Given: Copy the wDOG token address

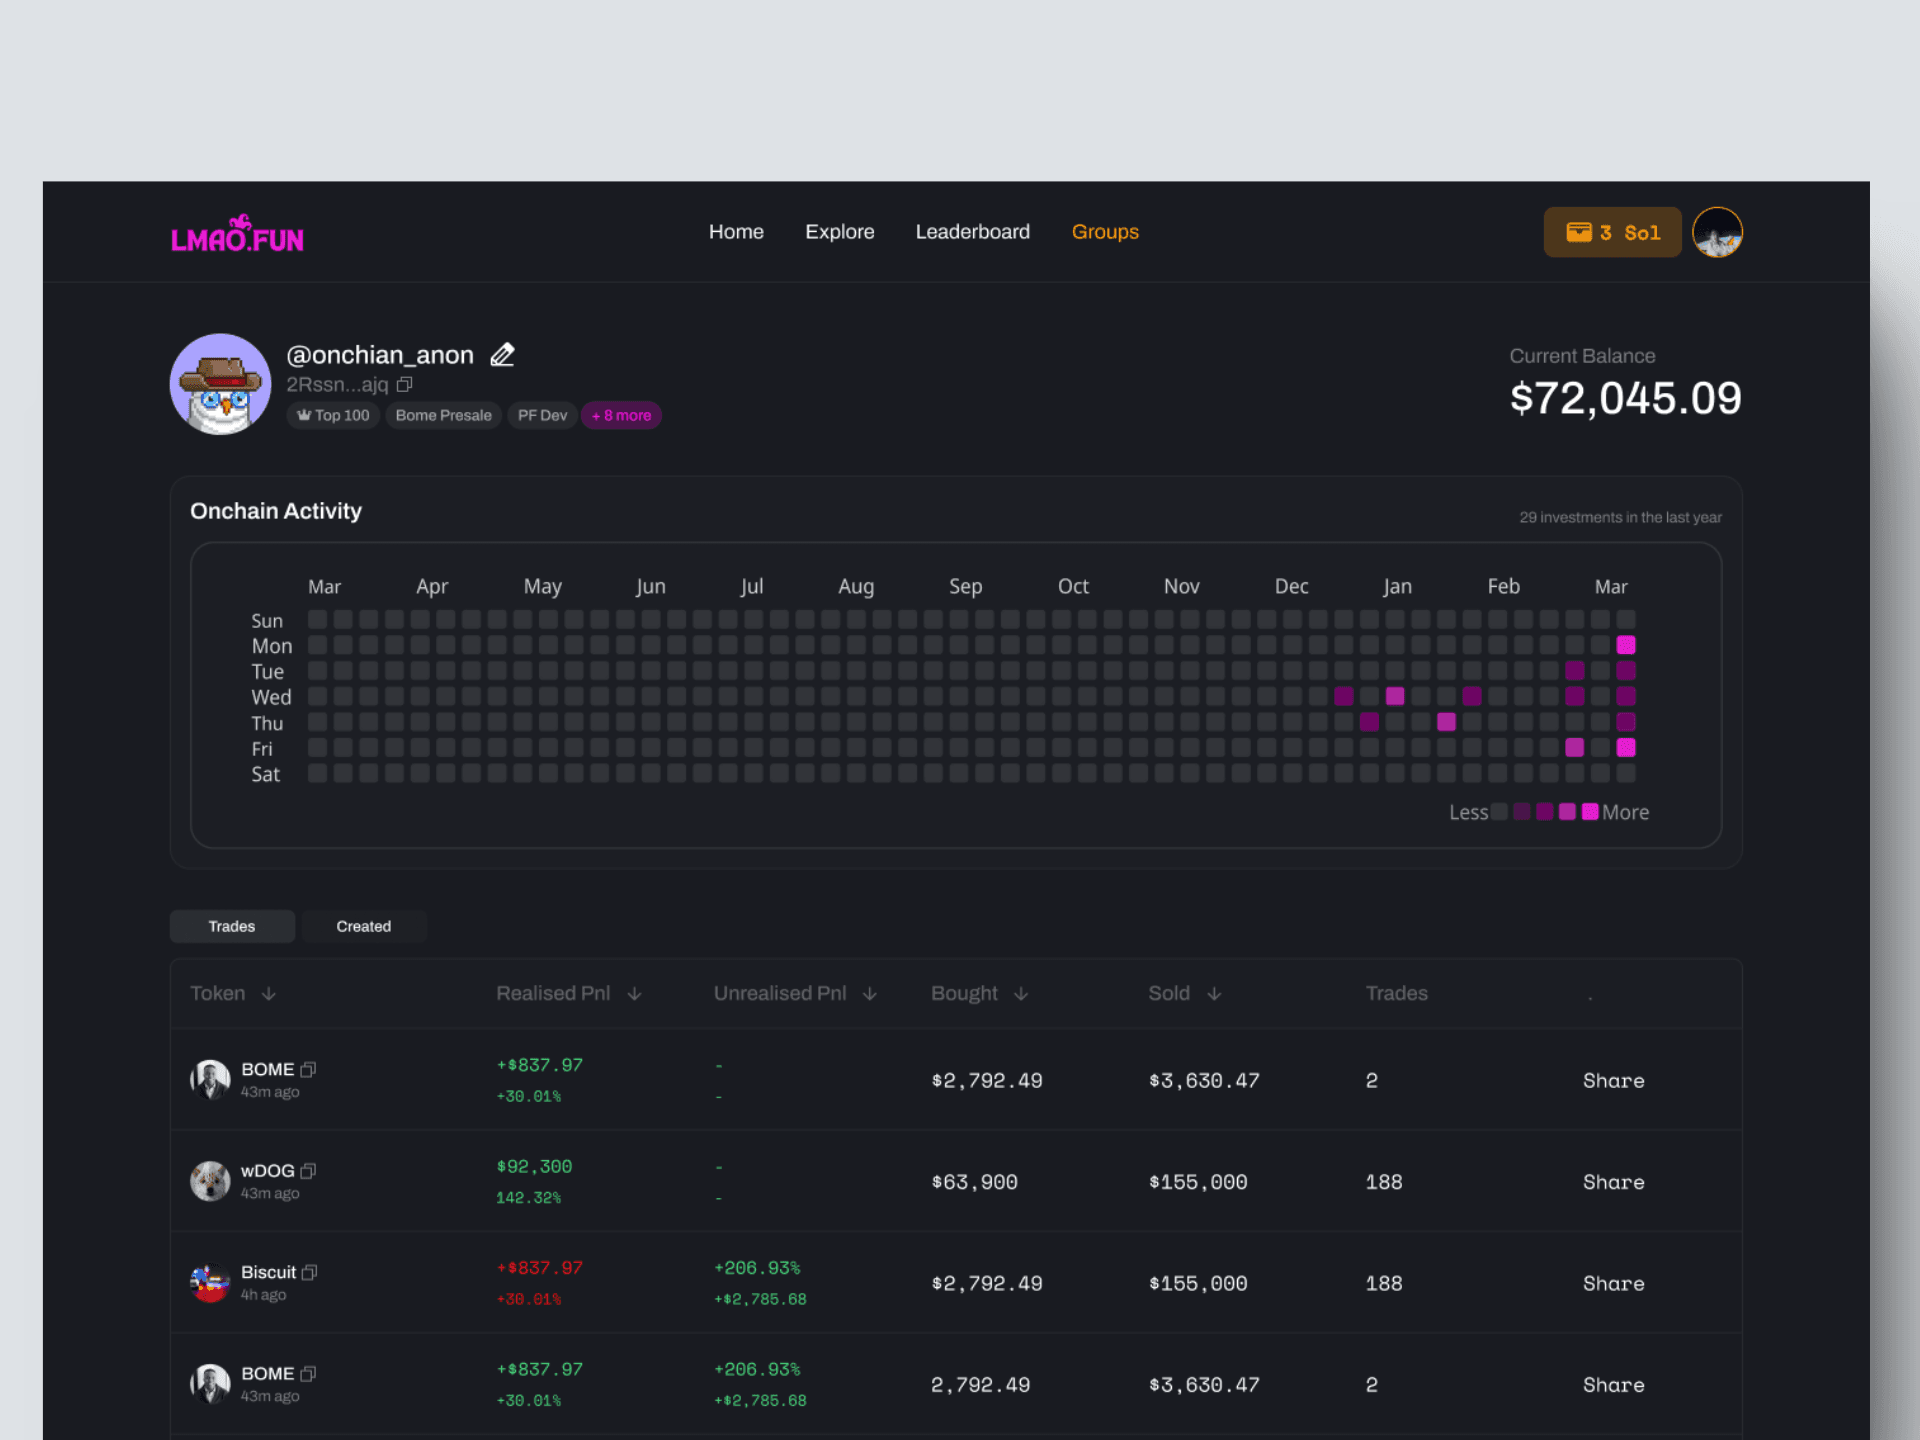Looking at the screenshot, I should 308,1171.
